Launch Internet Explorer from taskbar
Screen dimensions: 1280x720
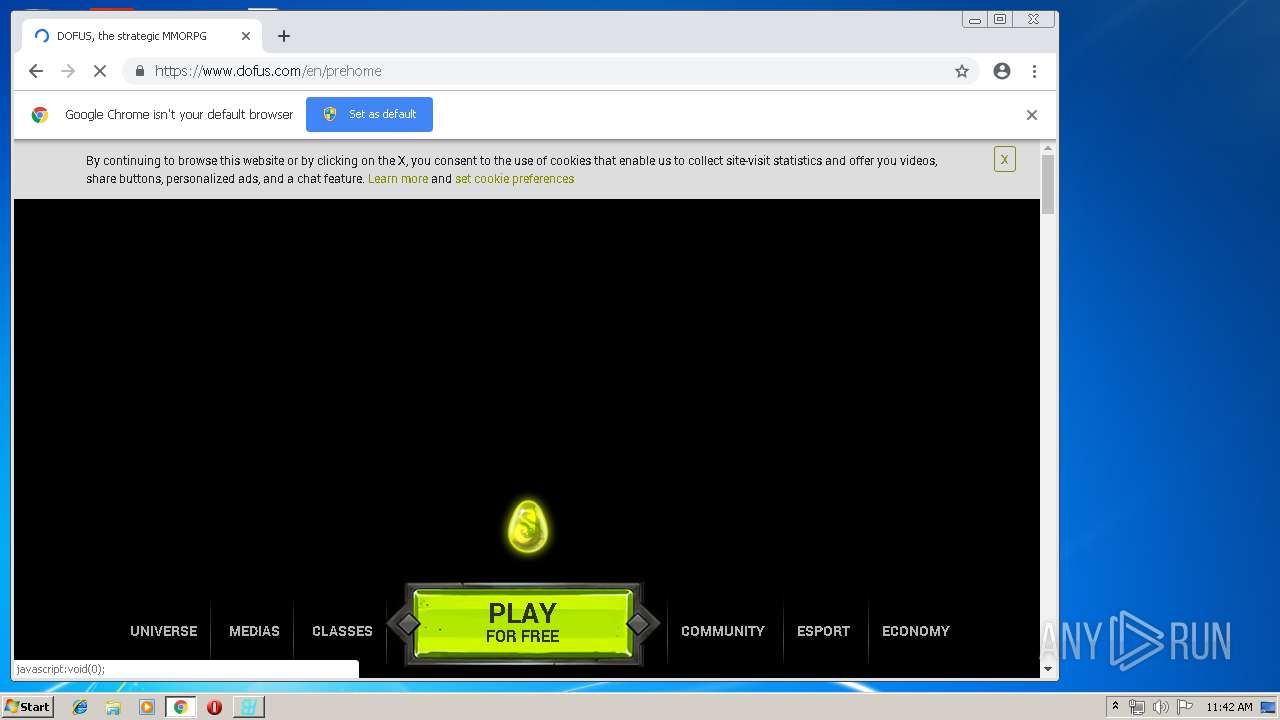coord(80,707)
